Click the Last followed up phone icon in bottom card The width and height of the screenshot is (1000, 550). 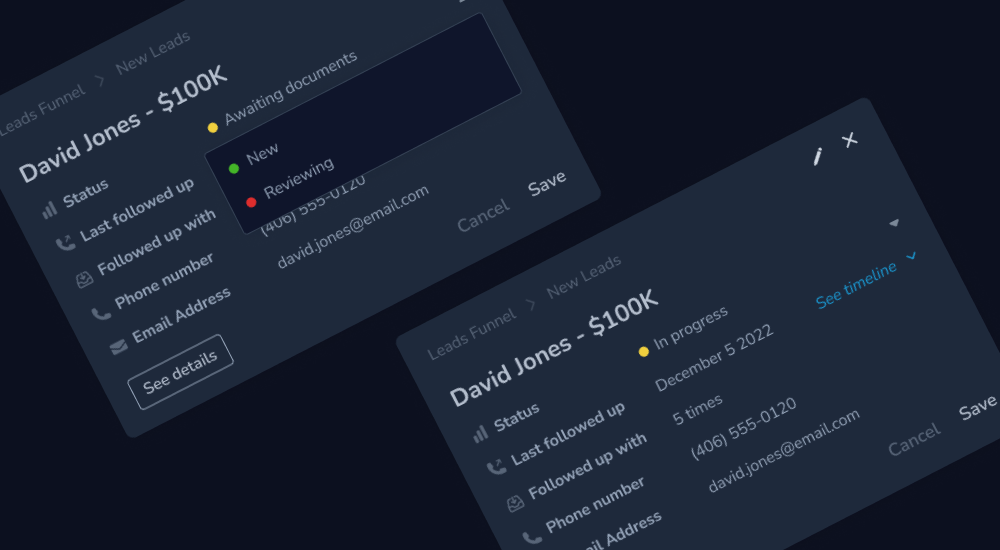[497, 468]
